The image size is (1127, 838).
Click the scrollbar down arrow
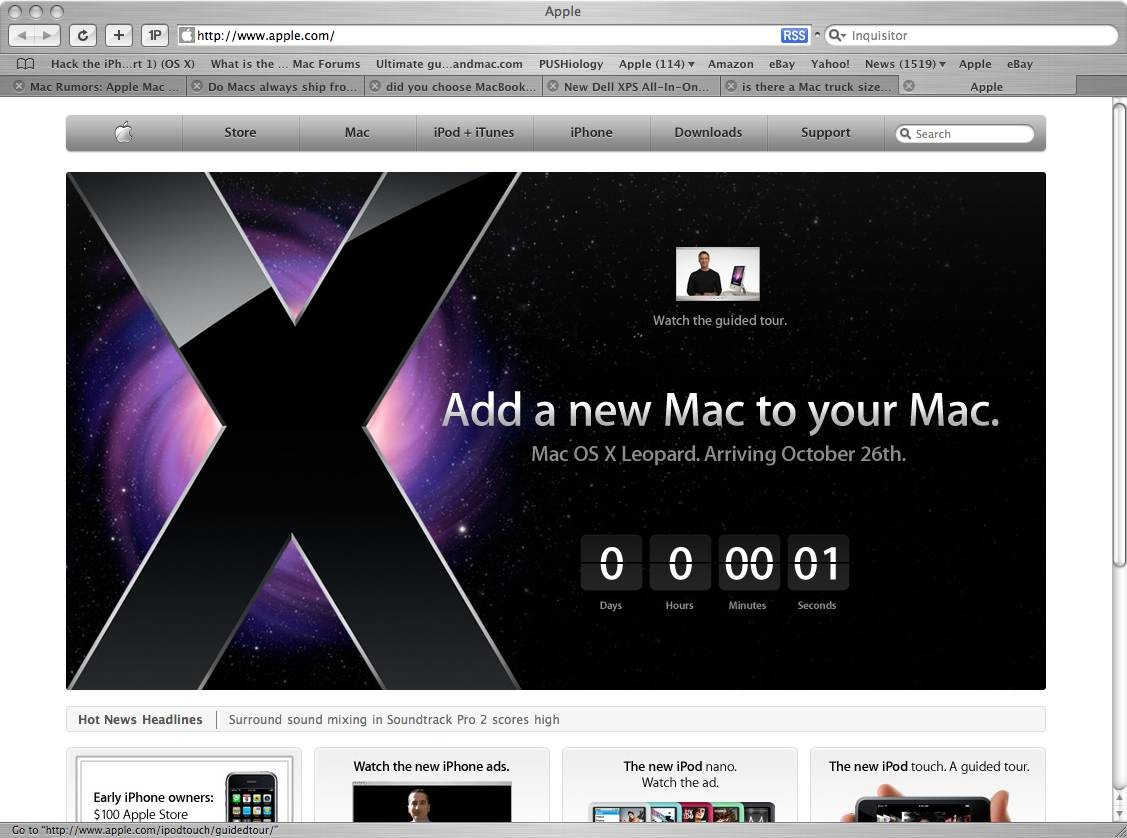[x=1119, y=812]
